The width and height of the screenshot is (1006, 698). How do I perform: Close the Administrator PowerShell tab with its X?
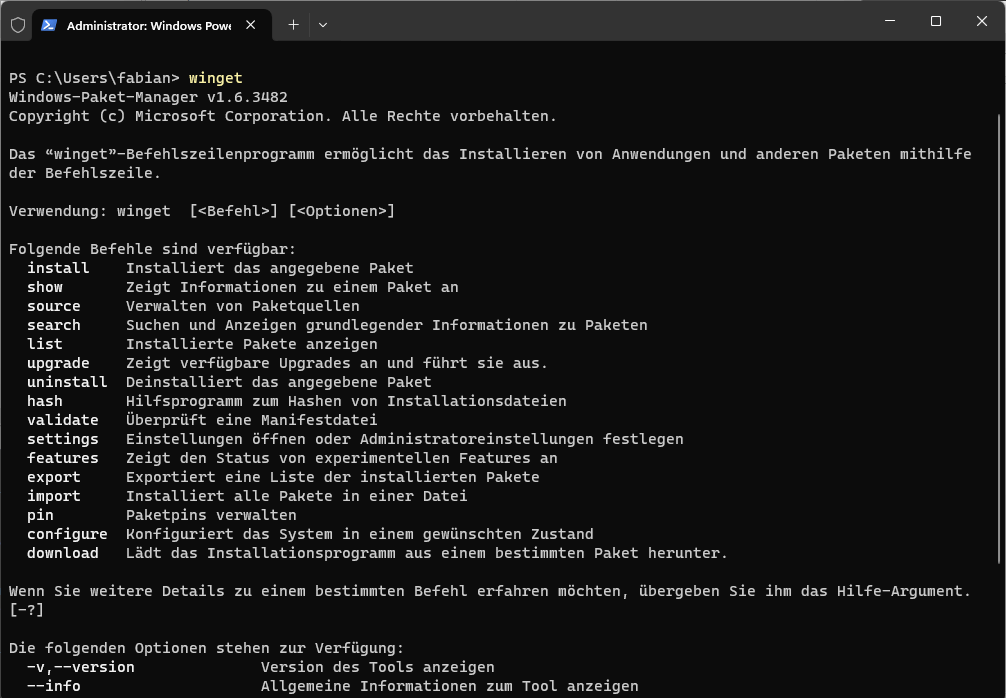[x=251, y=25]
